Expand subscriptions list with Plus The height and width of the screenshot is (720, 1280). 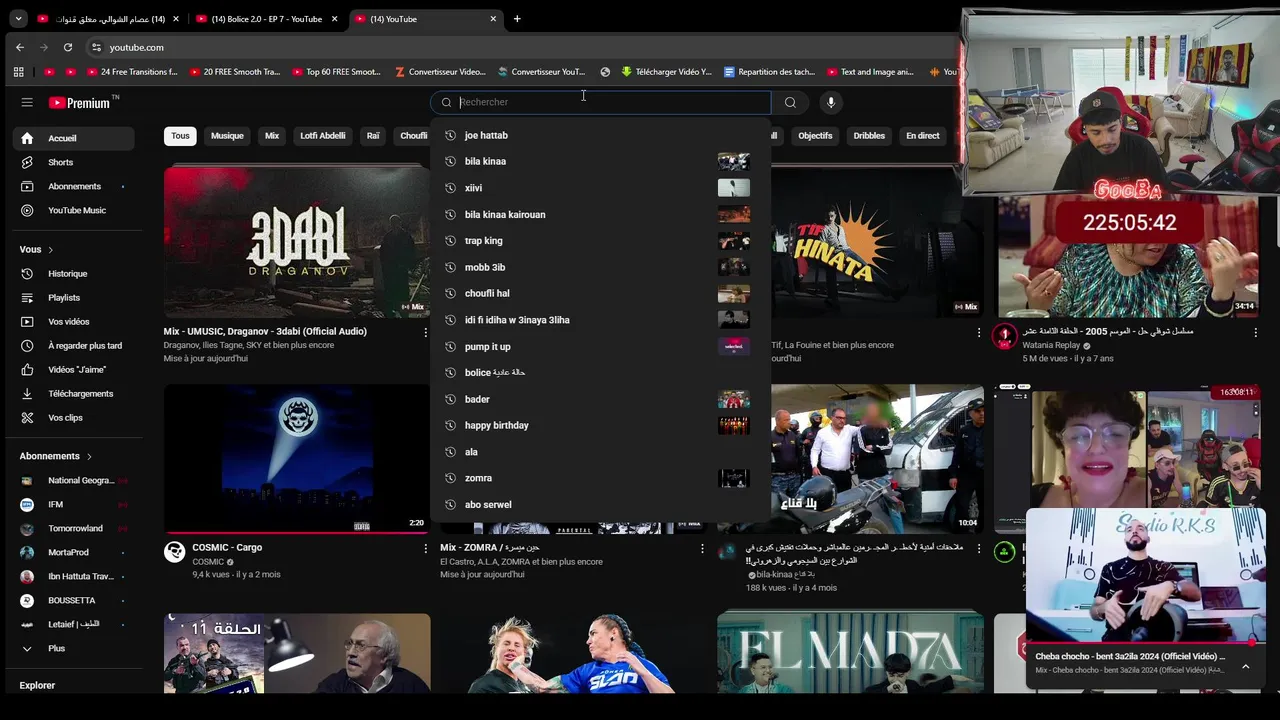coord(73,648)
